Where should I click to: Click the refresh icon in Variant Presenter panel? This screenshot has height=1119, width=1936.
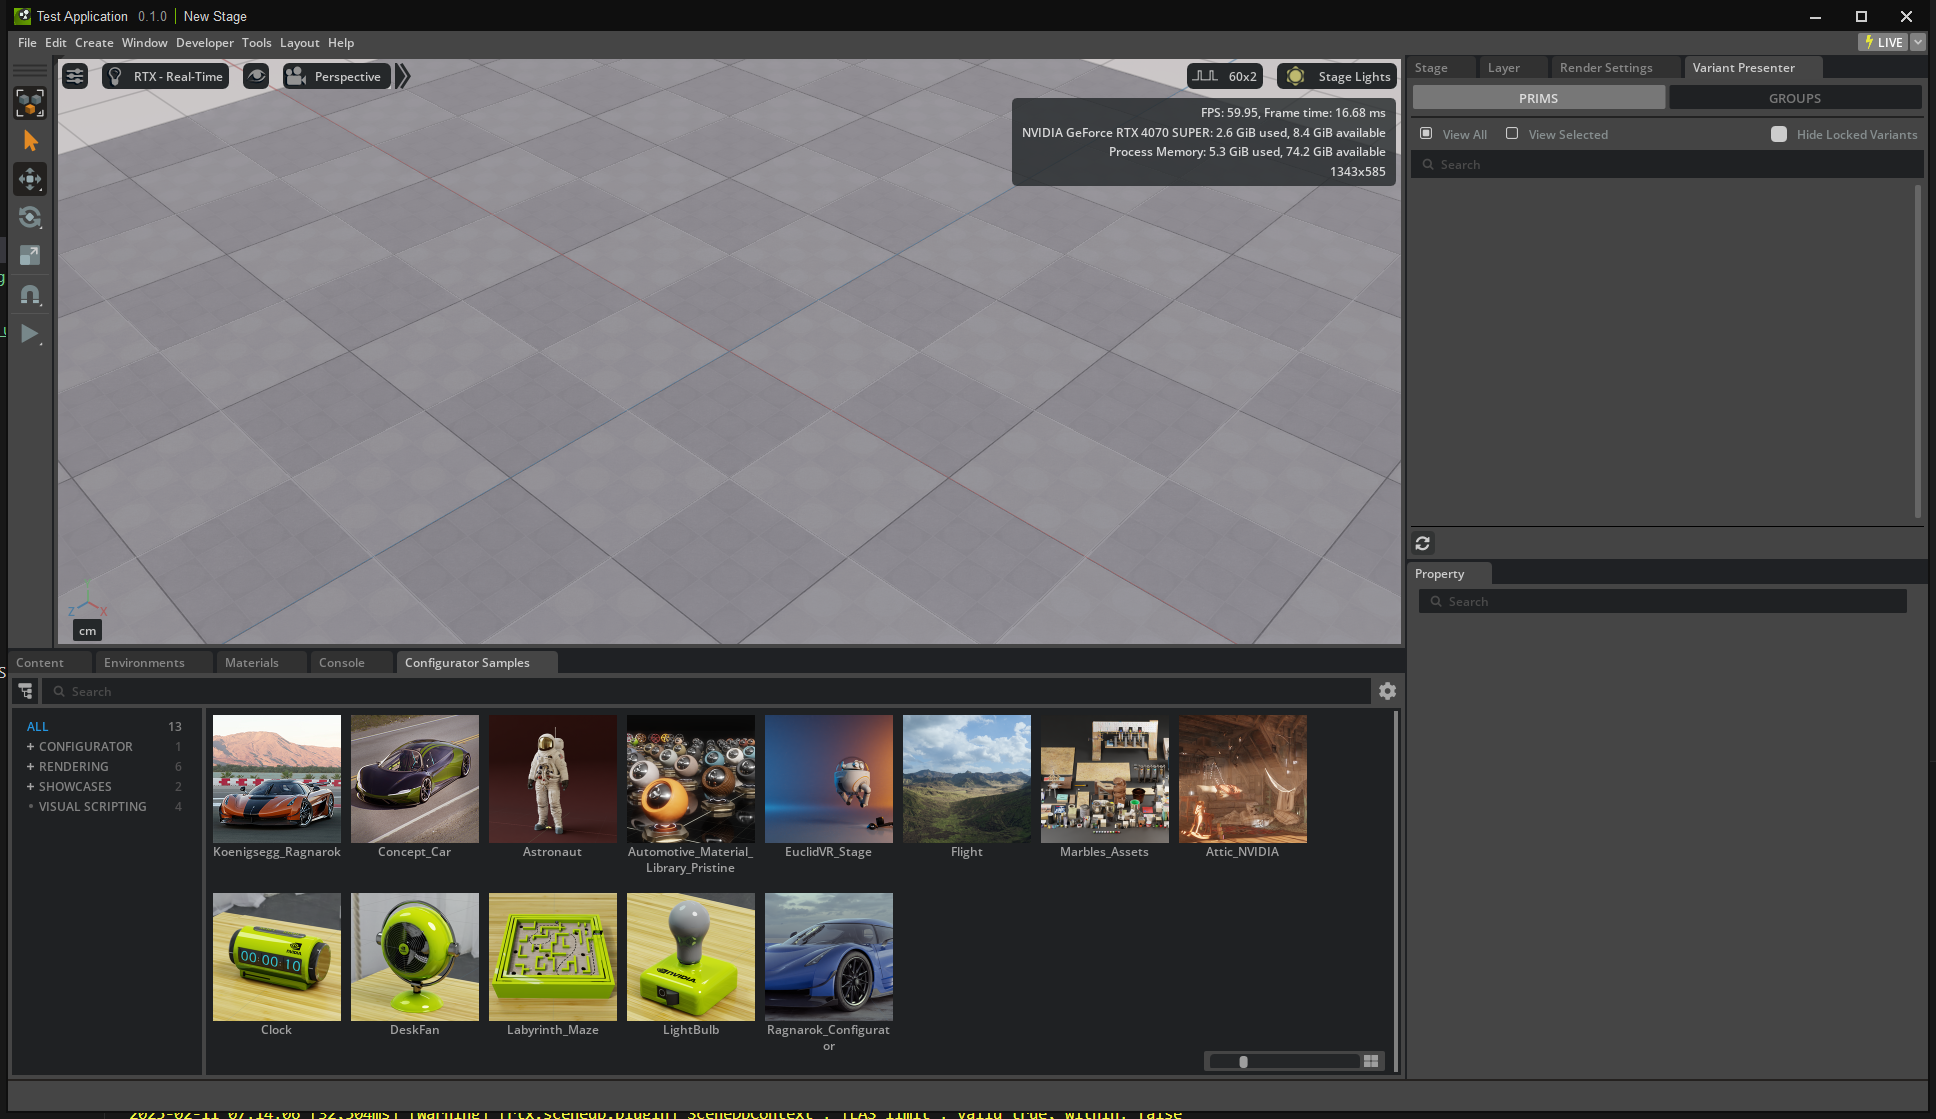pyautogui.click(x=1422, y=543)
